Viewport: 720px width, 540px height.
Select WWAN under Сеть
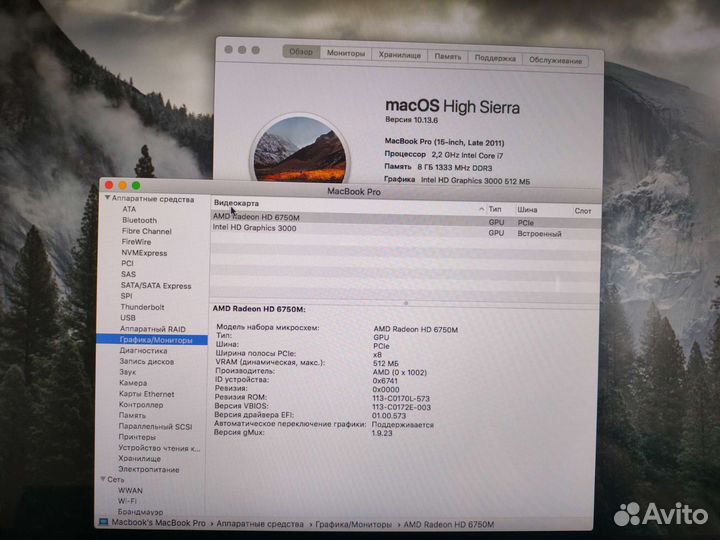pos(130,490)
